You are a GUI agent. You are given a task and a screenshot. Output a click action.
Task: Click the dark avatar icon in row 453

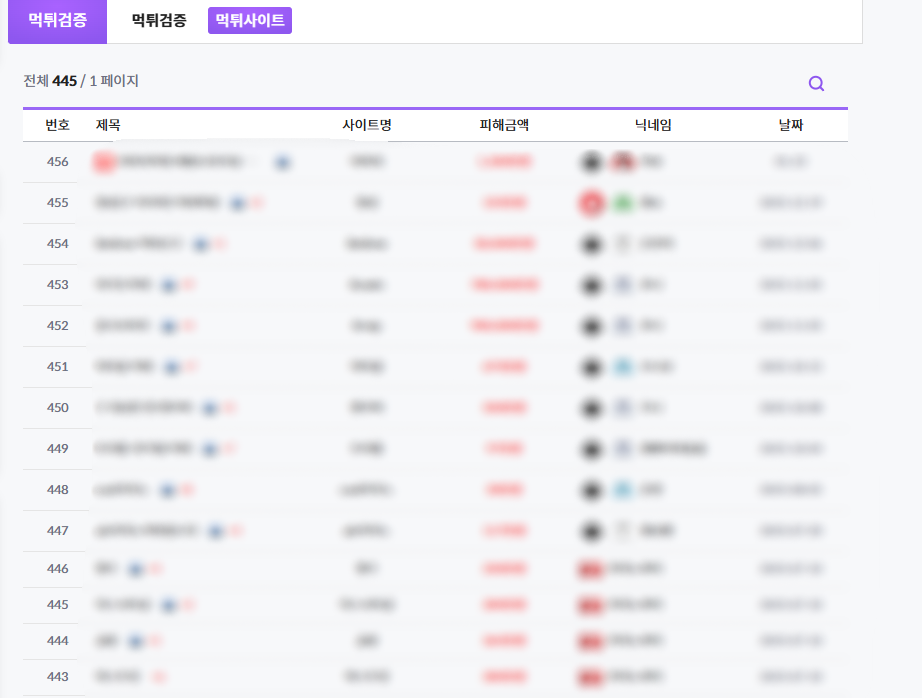(591, 285)
